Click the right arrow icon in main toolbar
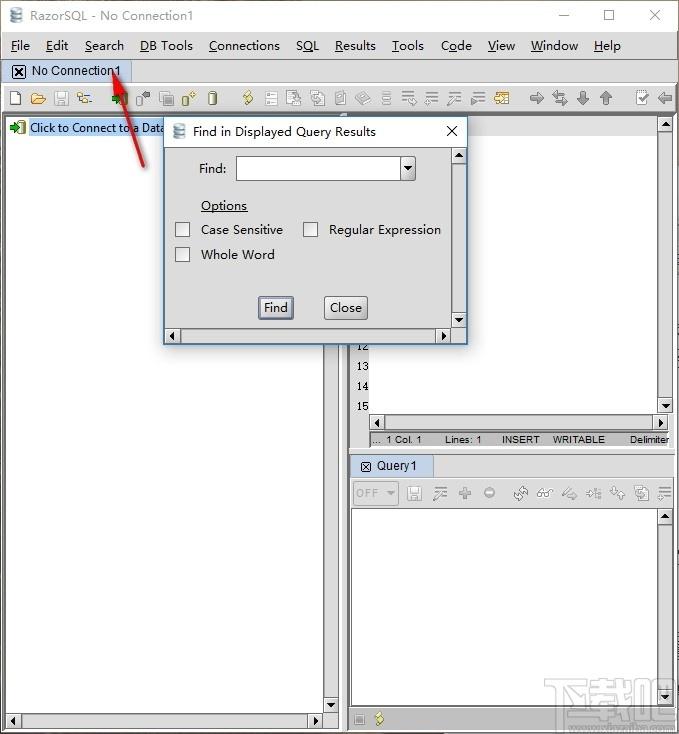The height and width of the screenshot is (734, 679). (537, 98)
